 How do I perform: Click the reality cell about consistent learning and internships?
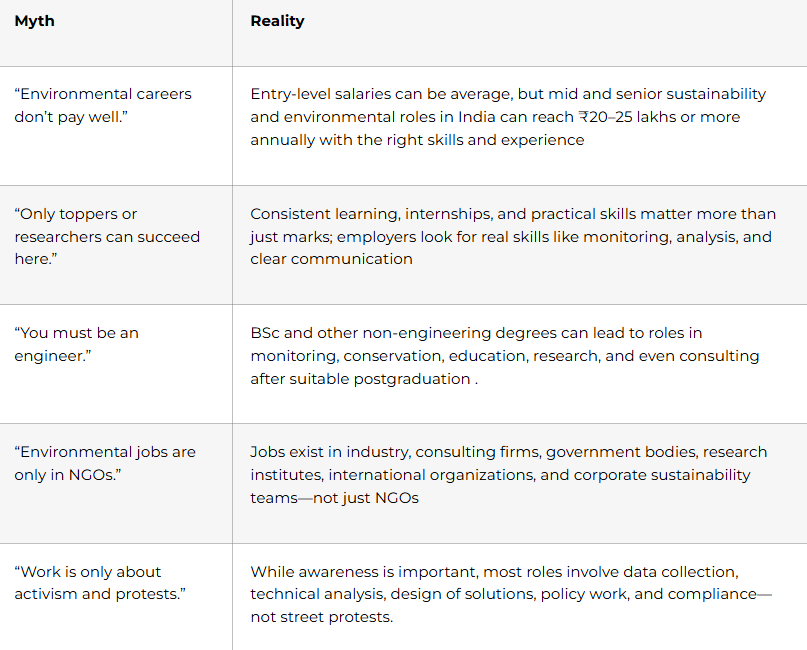(512, 236)
